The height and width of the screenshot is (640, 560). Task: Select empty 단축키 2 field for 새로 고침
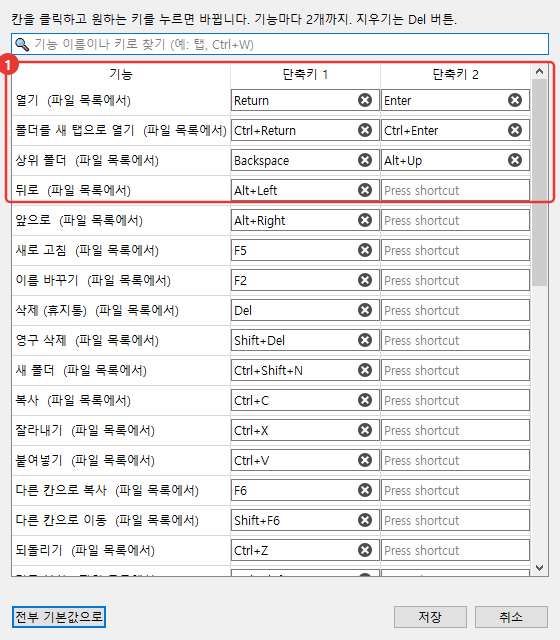(455, 250)
